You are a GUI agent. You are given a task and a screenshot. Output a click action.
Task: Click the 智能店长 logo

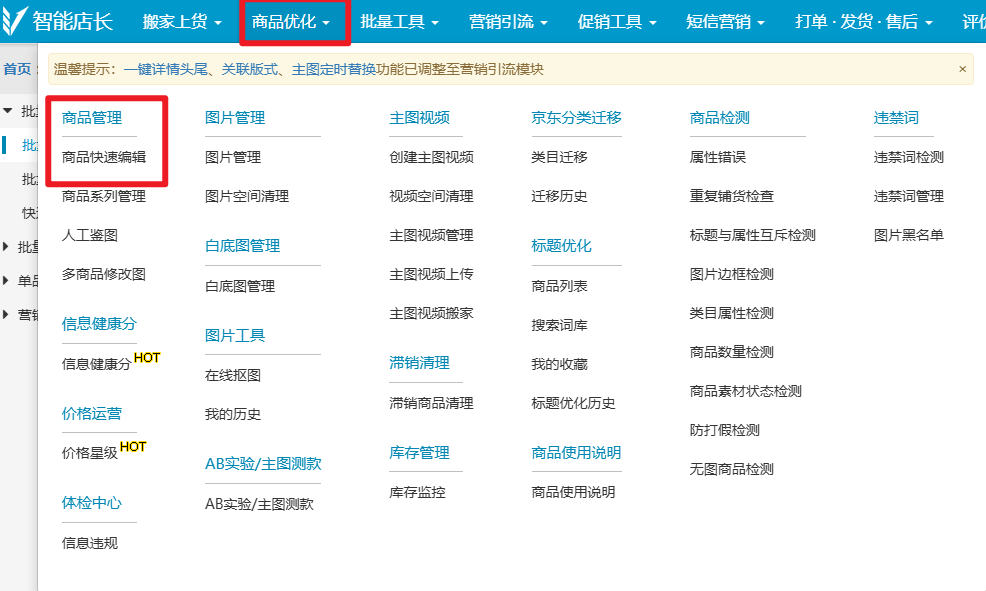point(62,21)
